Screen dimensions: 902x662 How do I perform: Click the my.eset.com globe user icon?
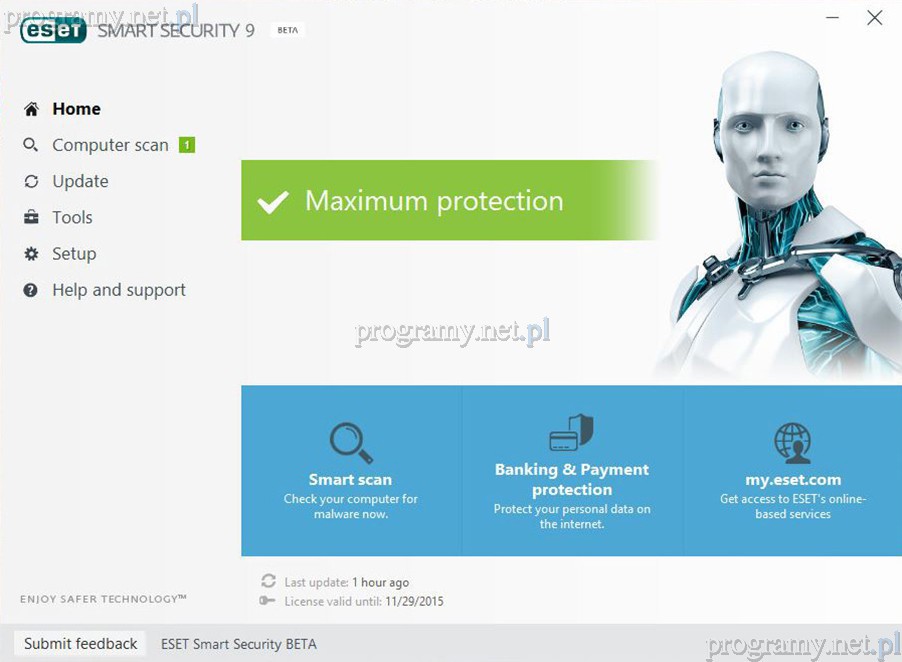(793, 443)
